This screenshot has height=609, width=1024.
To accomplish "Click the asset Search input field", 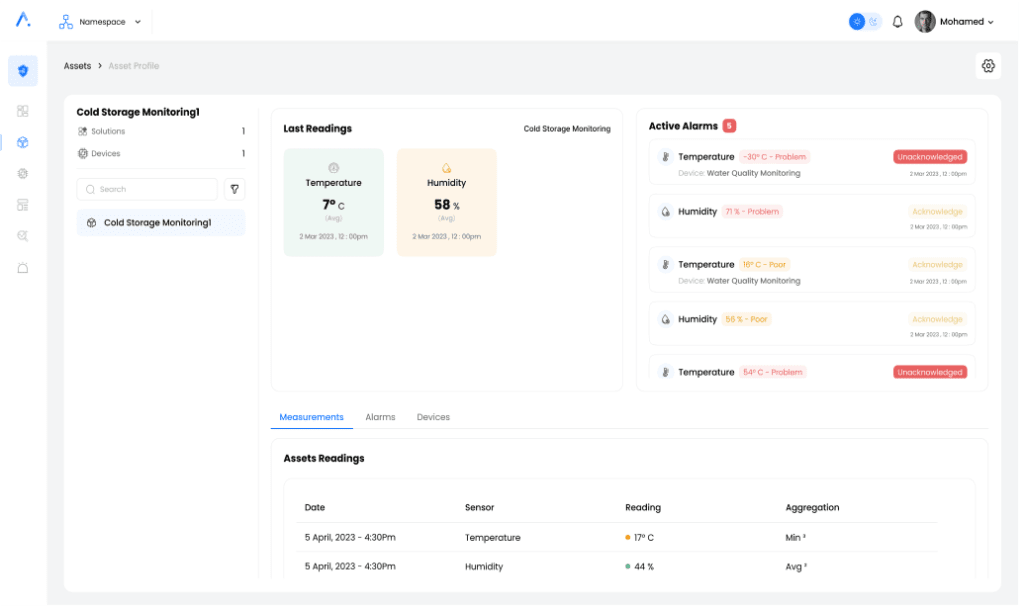I will 148,189.
